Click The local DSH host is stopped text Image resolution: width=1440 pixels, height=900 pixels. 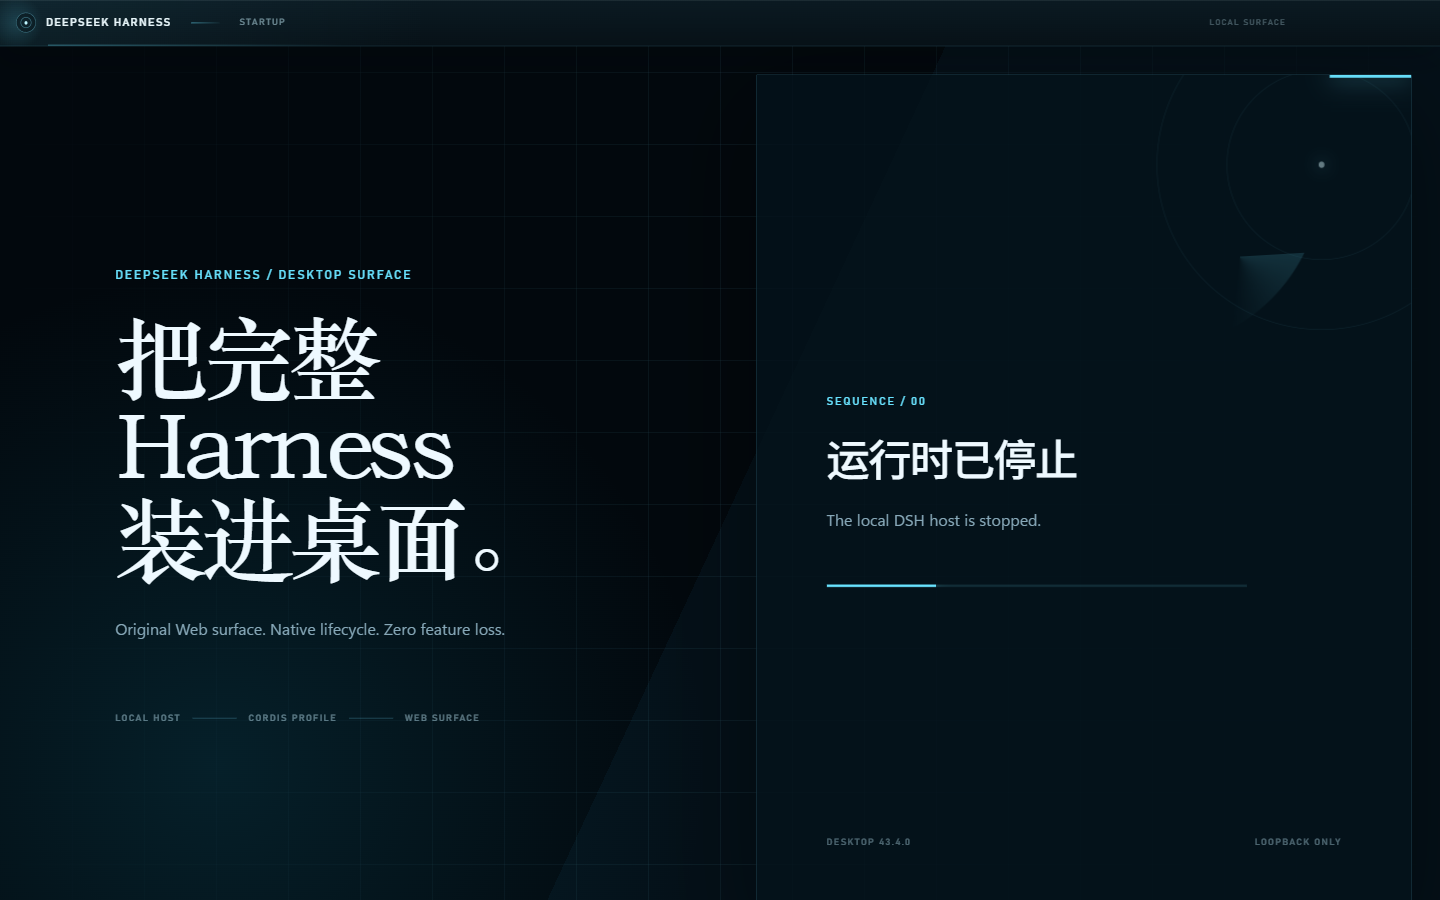pos(933,521)
